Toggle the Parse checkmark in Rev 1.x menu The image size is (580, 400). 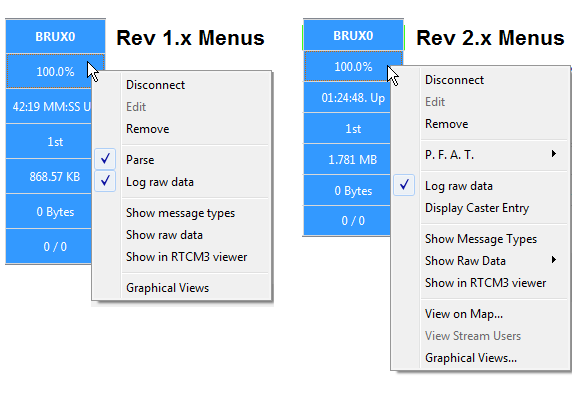click(105, 159)
